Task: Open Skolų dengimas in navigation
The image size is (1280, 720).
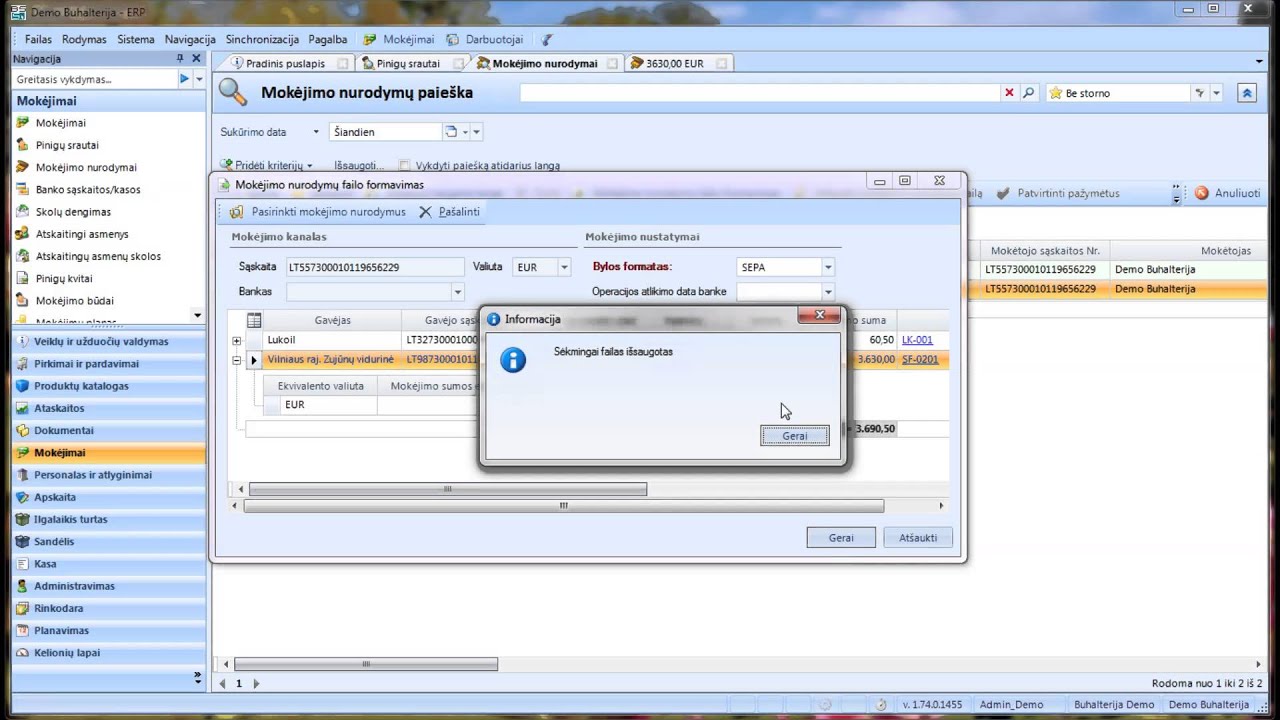Action: (73, 212)
